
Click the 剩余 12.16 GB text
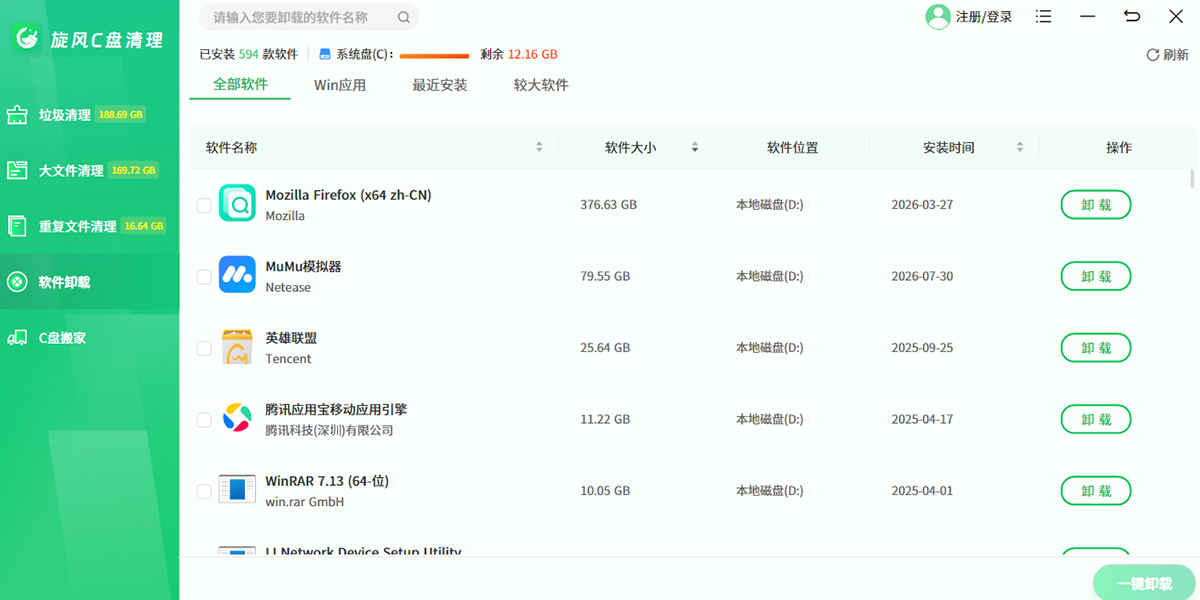click(519, 55)
